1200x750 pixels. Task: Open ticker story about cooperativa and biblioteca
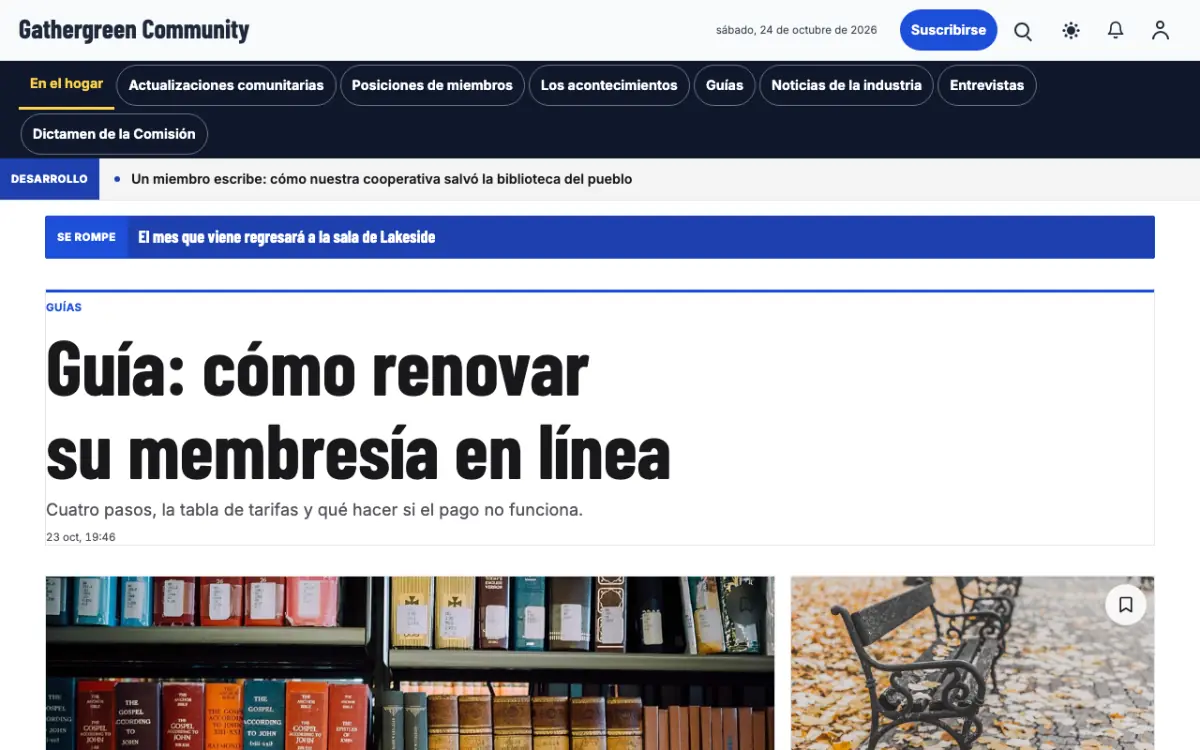click(382, 179)
